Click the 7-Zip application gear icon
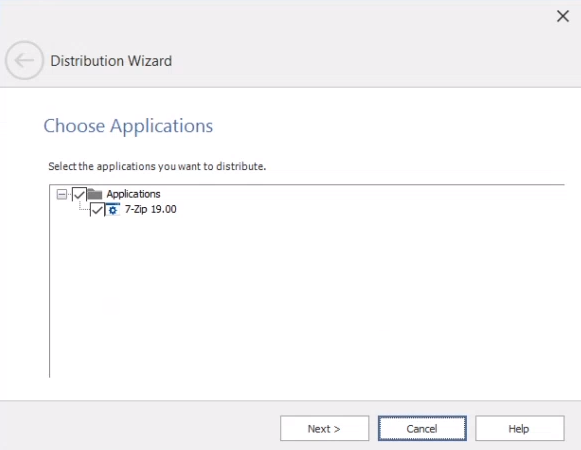Image resolution: width=581 pixels, height=450 pixels. [113, 209]
